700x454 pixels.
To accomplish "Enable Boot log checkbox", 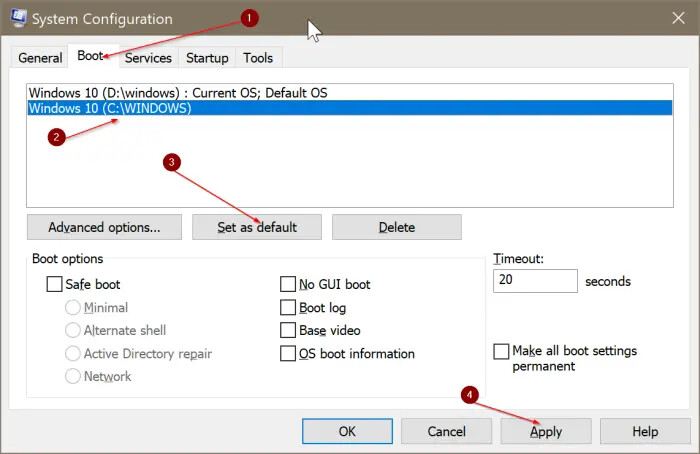I will coord(288,307).
